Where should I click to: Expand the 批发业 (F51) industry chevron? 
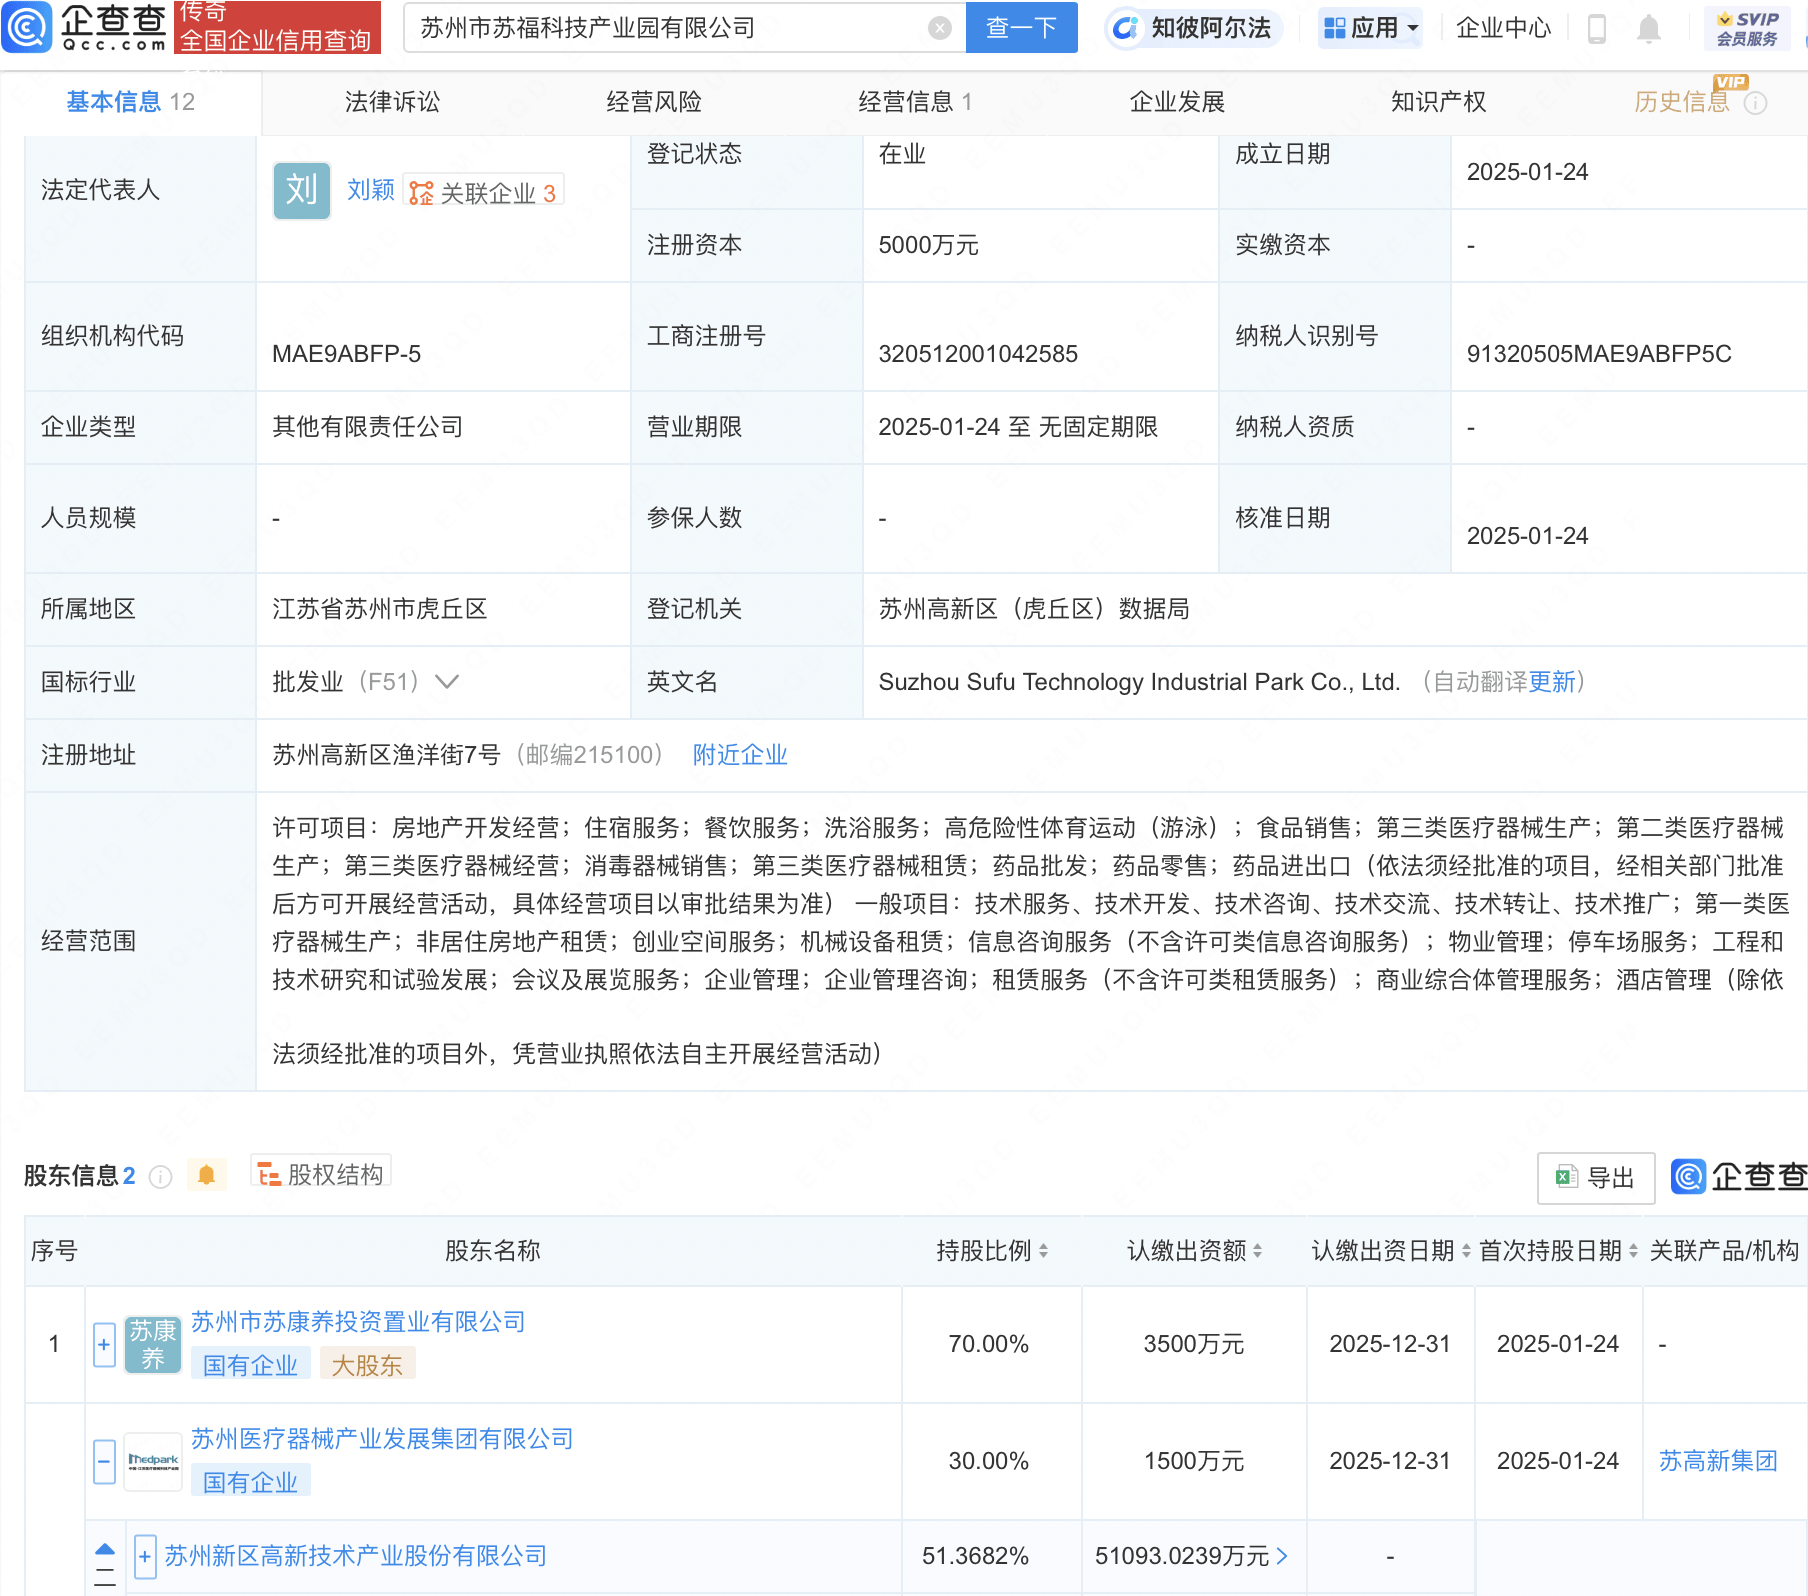(447, 682)
